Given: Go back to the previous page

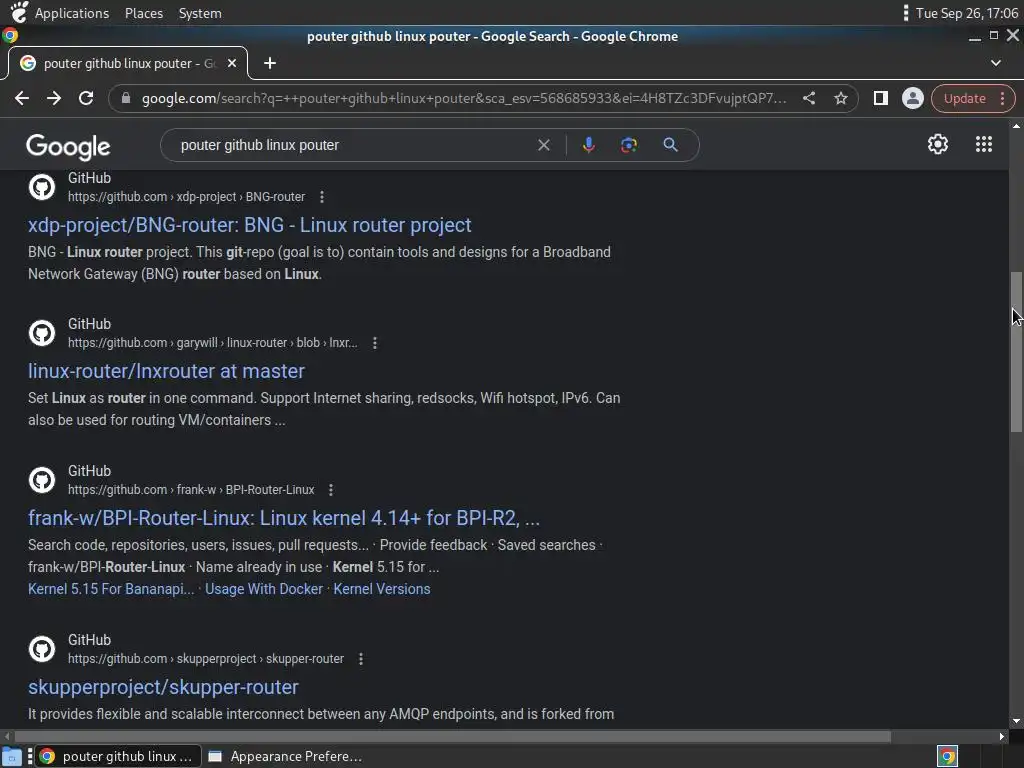Looking at the screenshot, I should click(22, 98).
